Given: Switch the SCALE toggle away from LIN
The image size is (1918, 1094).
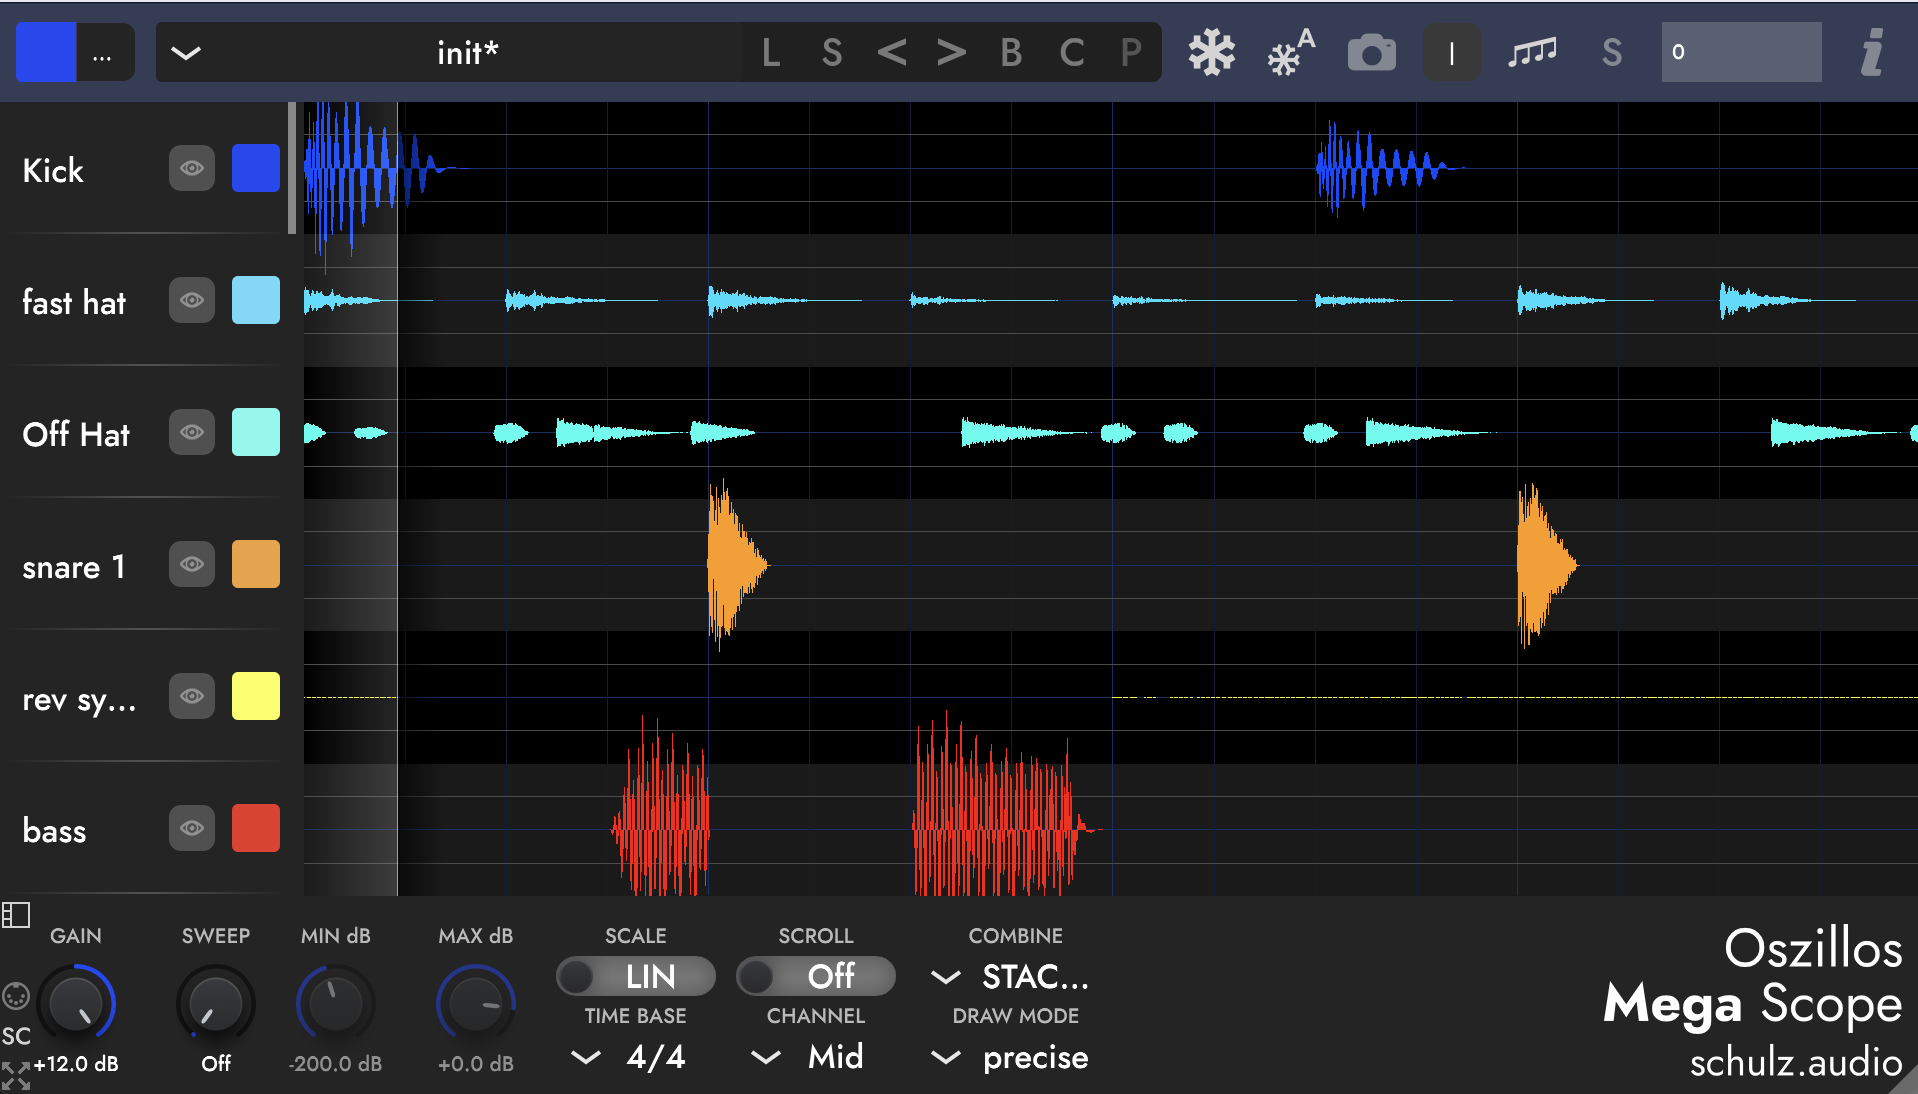Looking at the screenshot, I should [636, 977].
